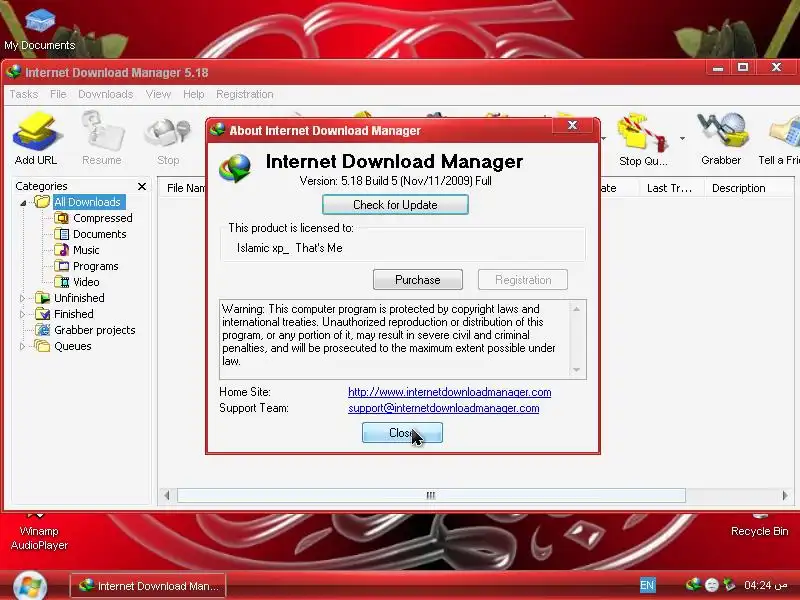Open the File menu

tap(58, 94)
